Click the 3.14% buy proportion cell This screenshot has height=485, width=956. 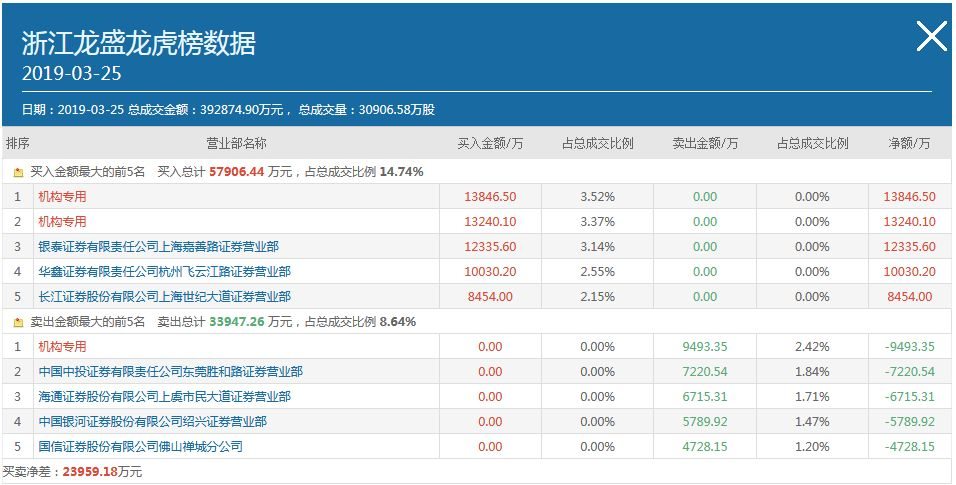[598, 246]
